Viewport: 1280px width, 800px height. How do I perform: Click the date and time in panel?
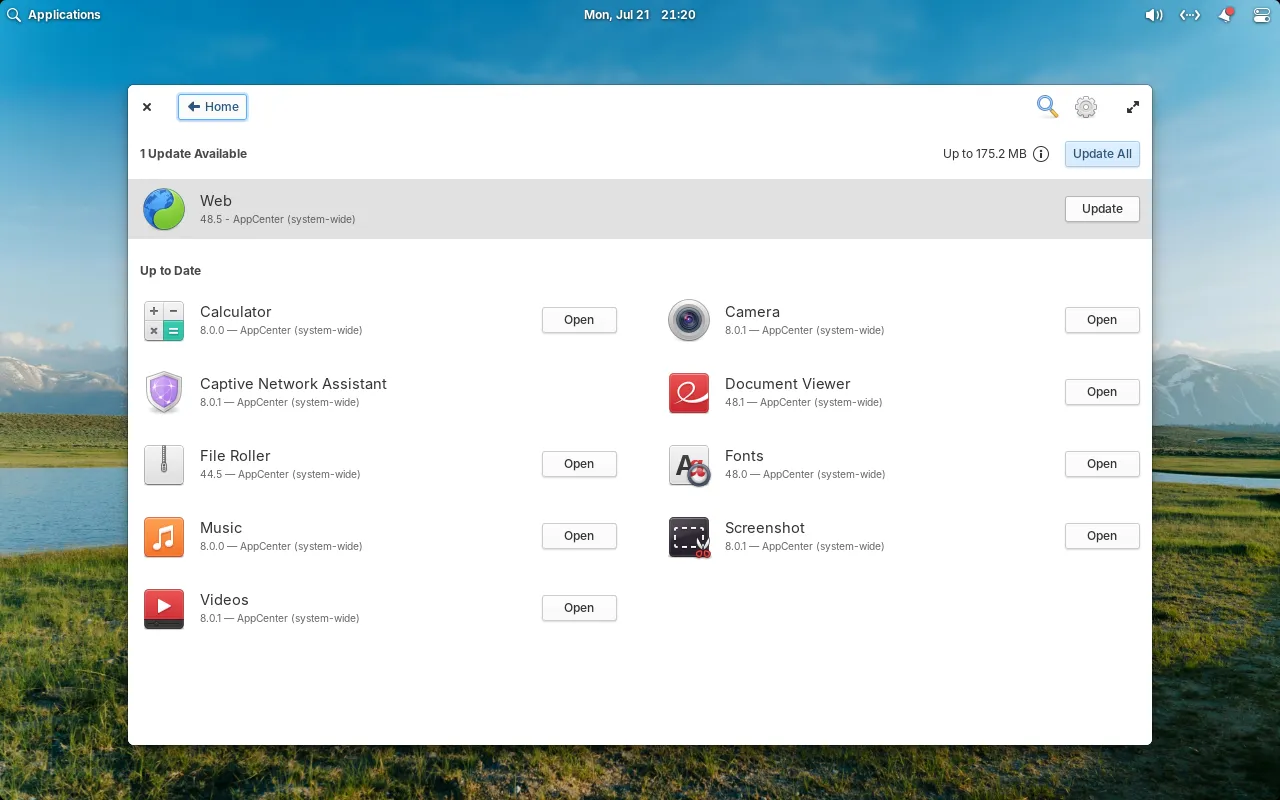coord(639,15)
